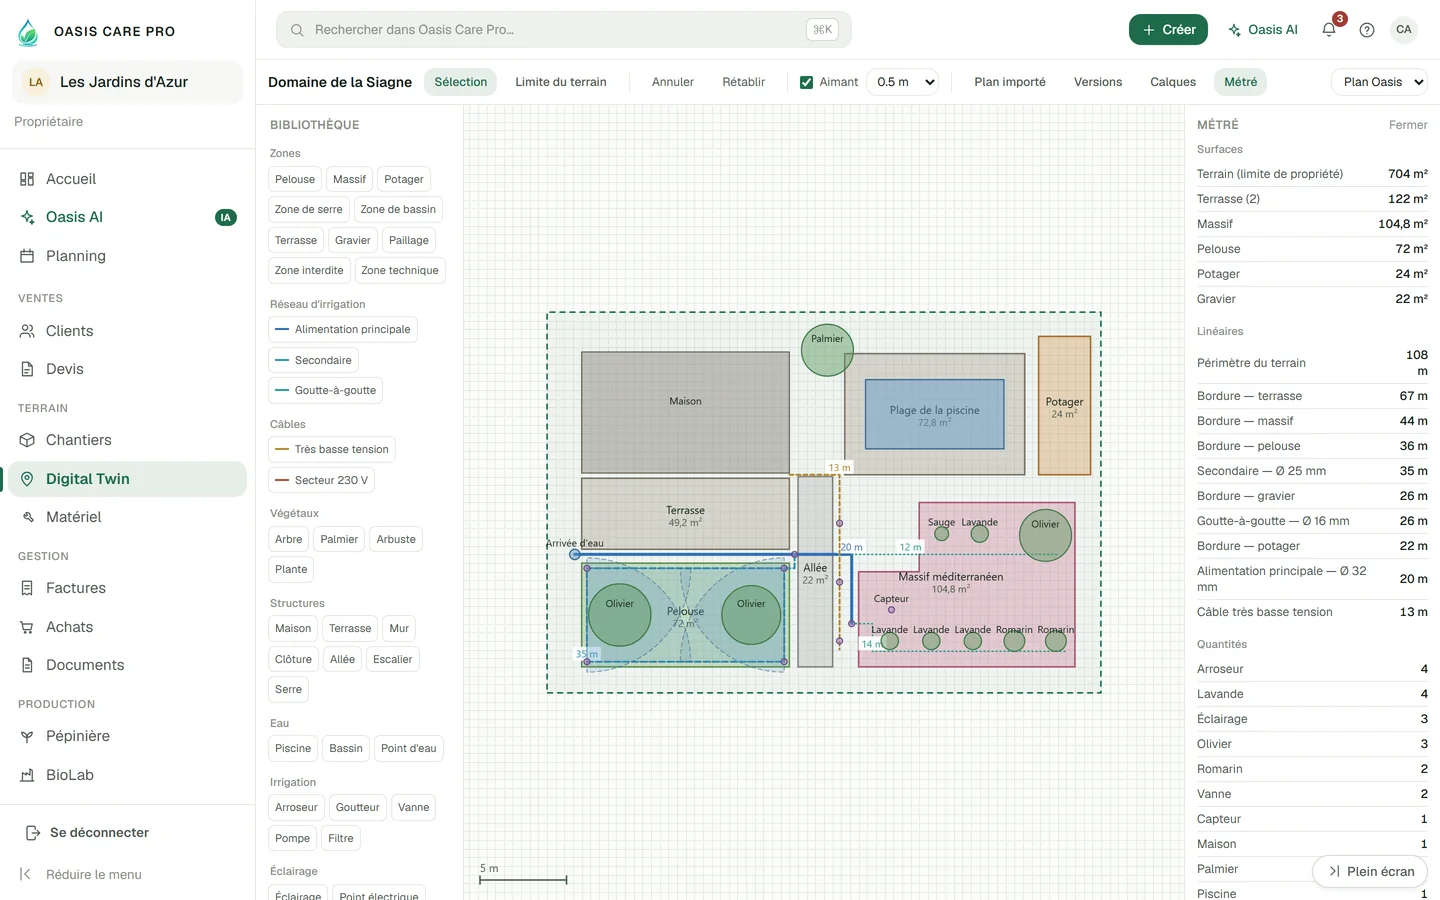Open Plan importé option
This screenshot has width=1440, height=900.
pos(1010,82)
